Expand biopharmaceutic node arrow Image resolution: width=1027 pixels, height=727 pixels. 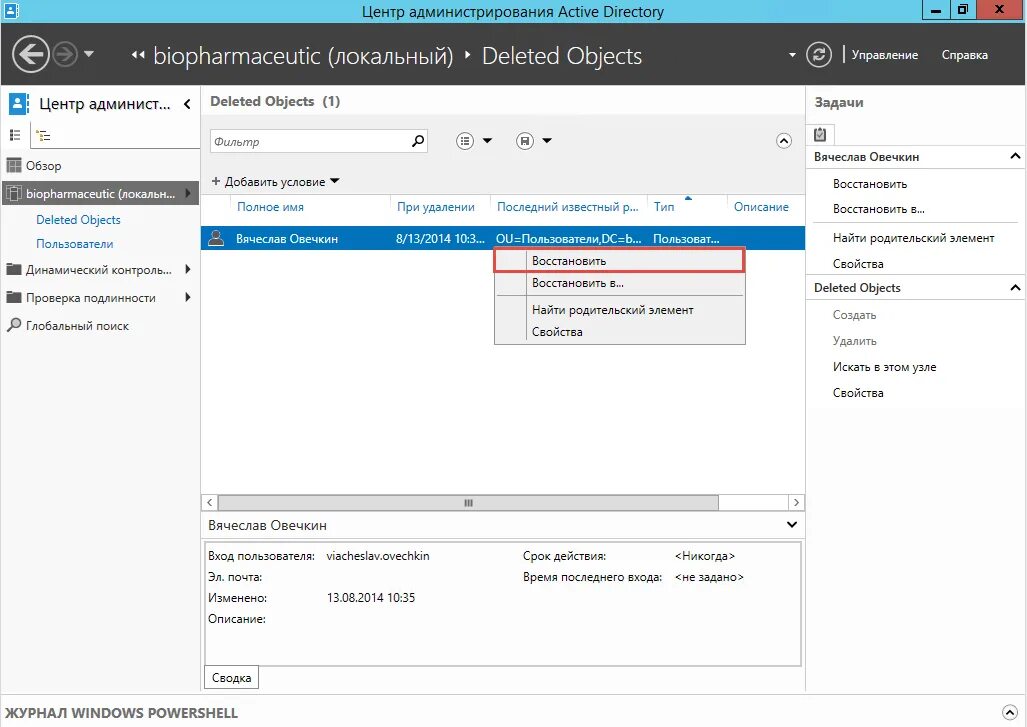click(188, 193)
